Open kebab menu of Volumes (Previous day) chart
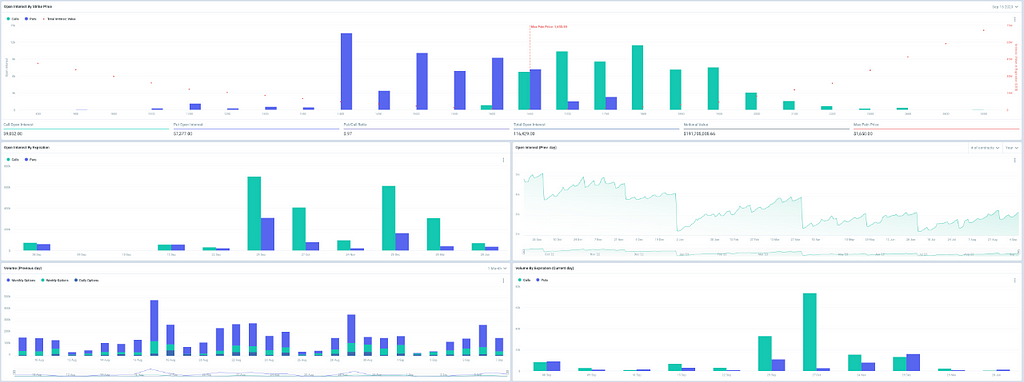 (503, 280)
